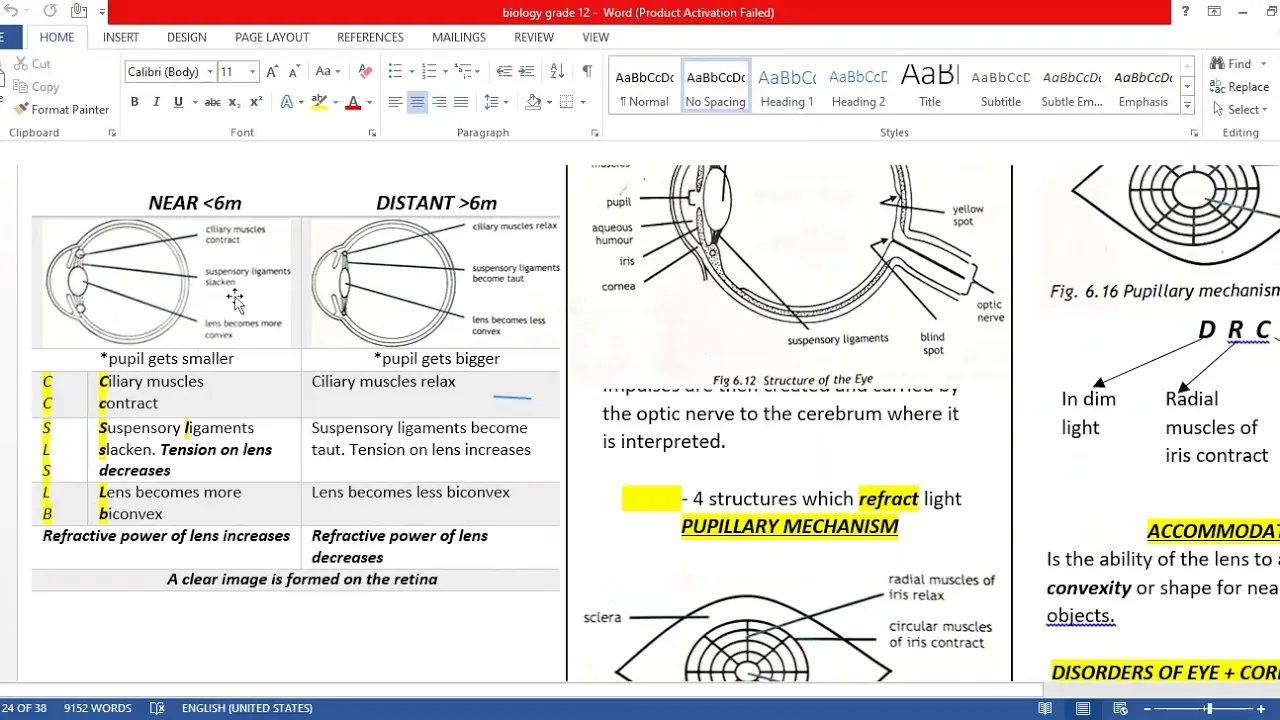Click the Borders icon

(566, 102)
